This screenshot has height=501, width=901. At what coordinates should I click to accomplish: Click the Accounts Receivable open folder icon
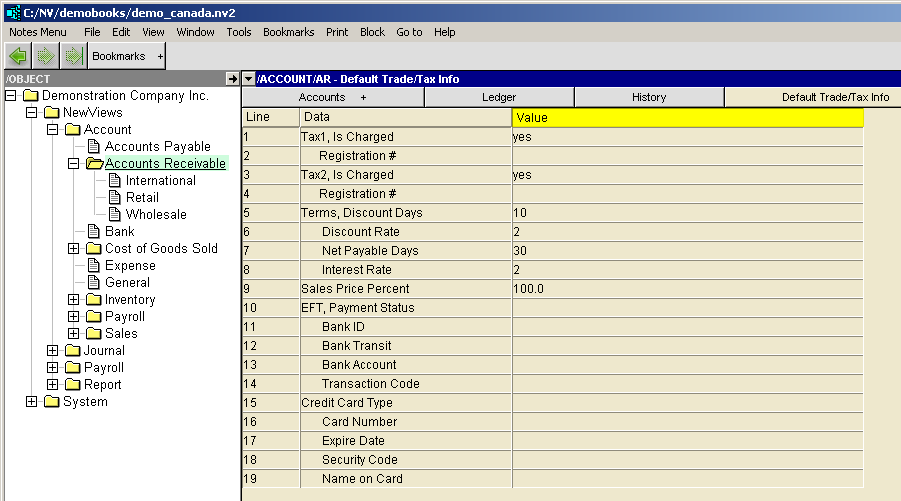coord(94,164)
